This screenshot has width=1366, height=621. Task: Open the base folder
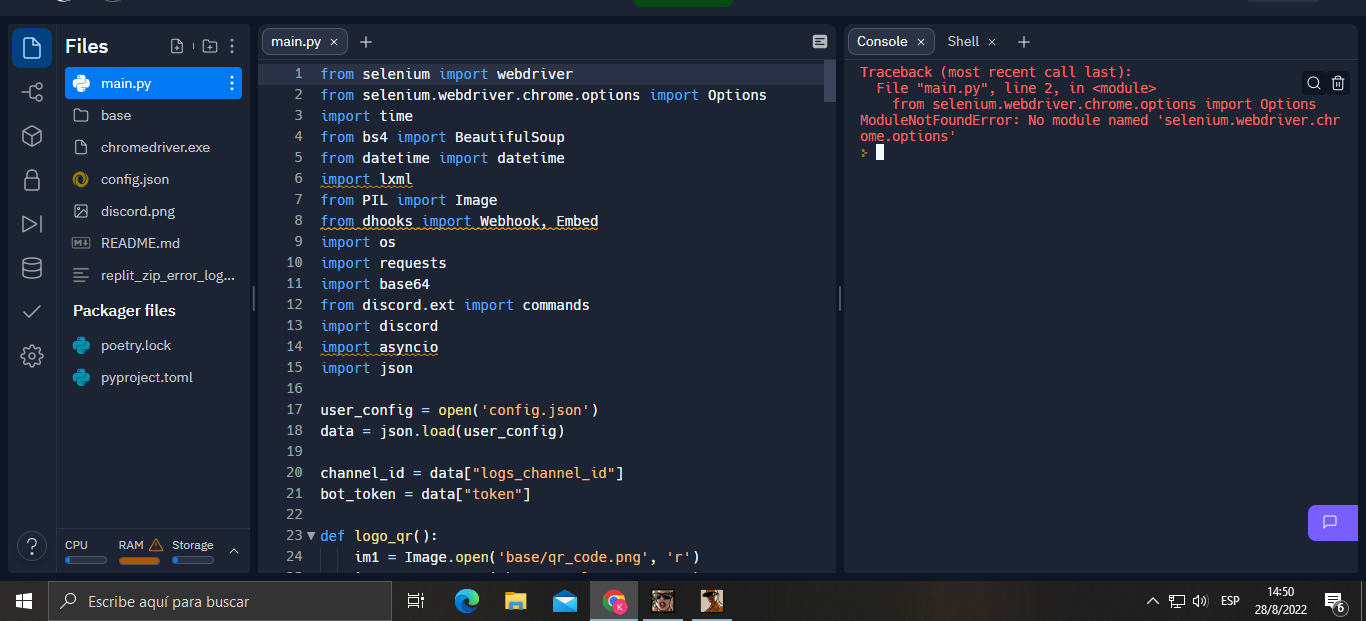tap(153, 115)
